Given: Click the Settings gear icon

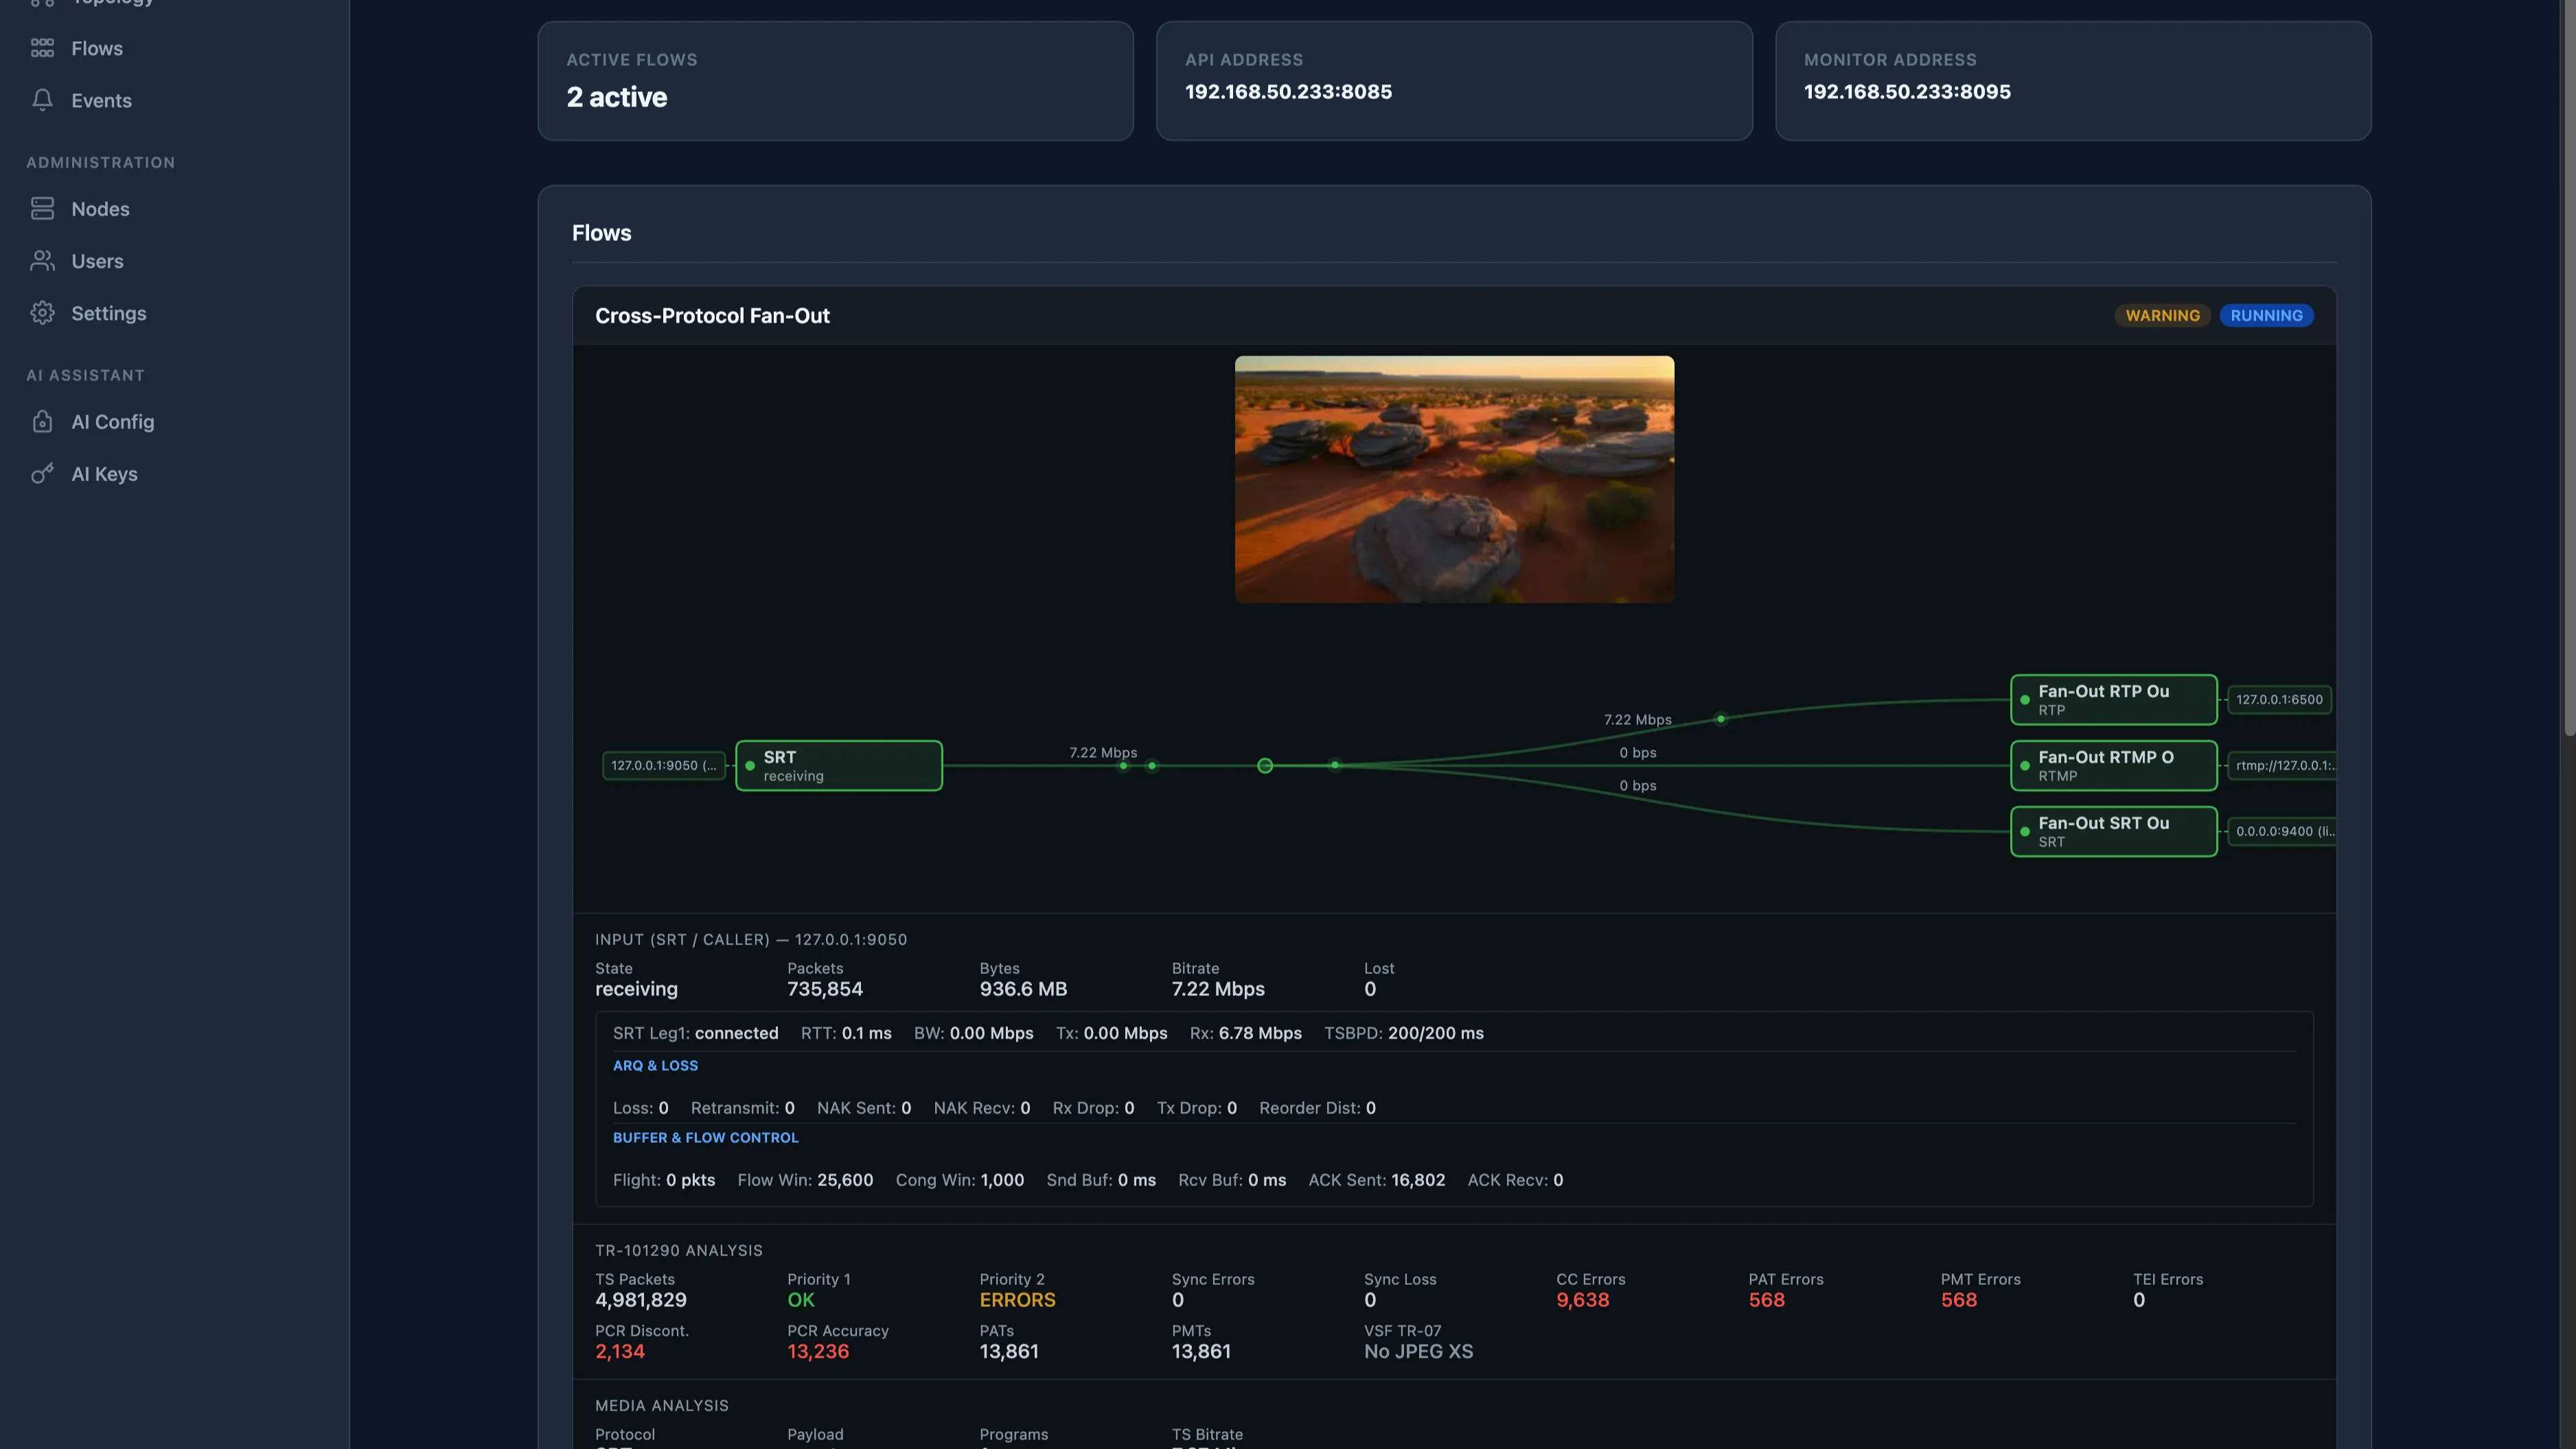Looking at the screenshot, I should [42, 313].
